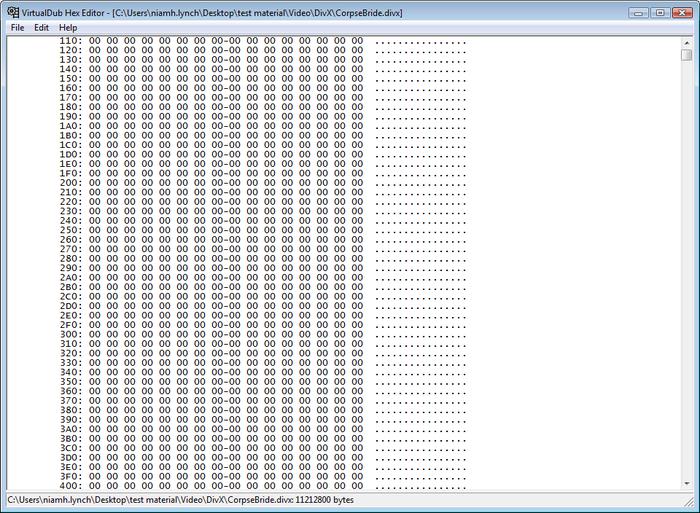Select offset label 1F0:

(71, 173)
